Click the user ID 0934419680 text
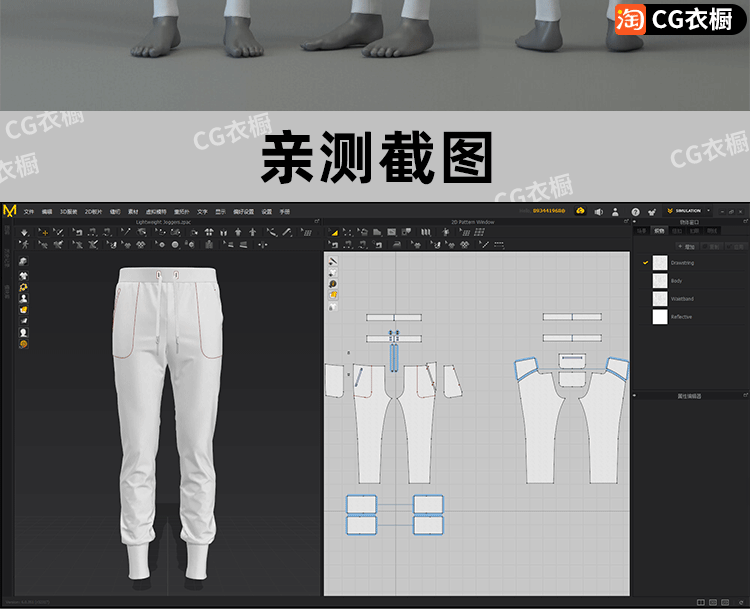Image resolution: width=750 pixels, height=615 pixels. [549, 211]
